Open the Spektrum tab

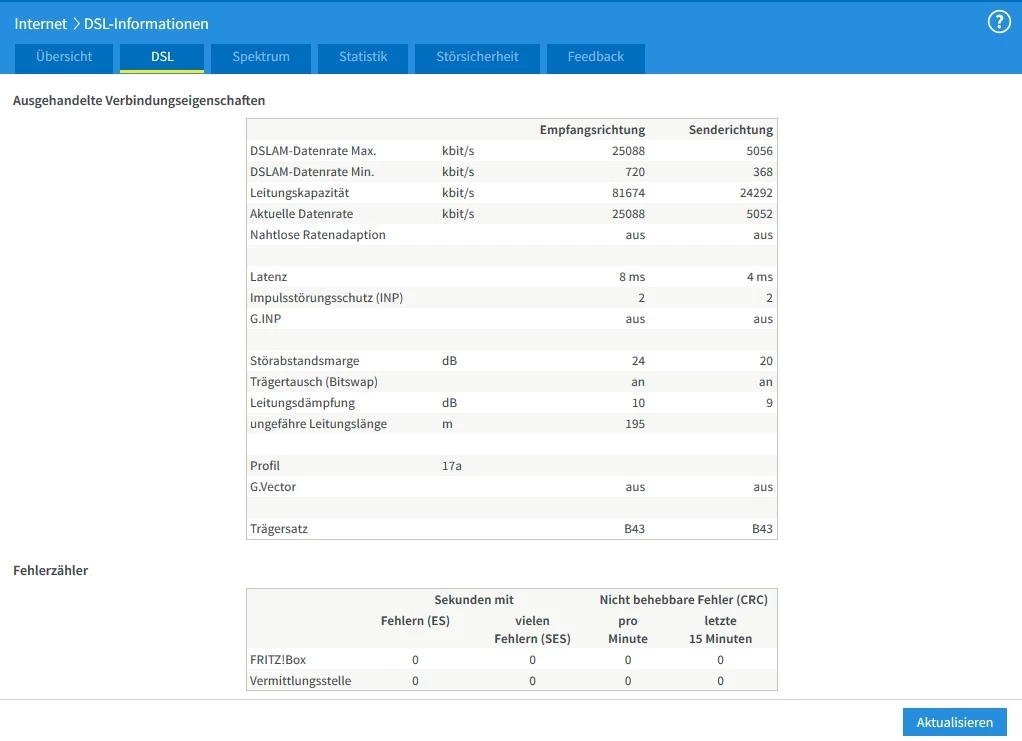click(x=261, y=57)
